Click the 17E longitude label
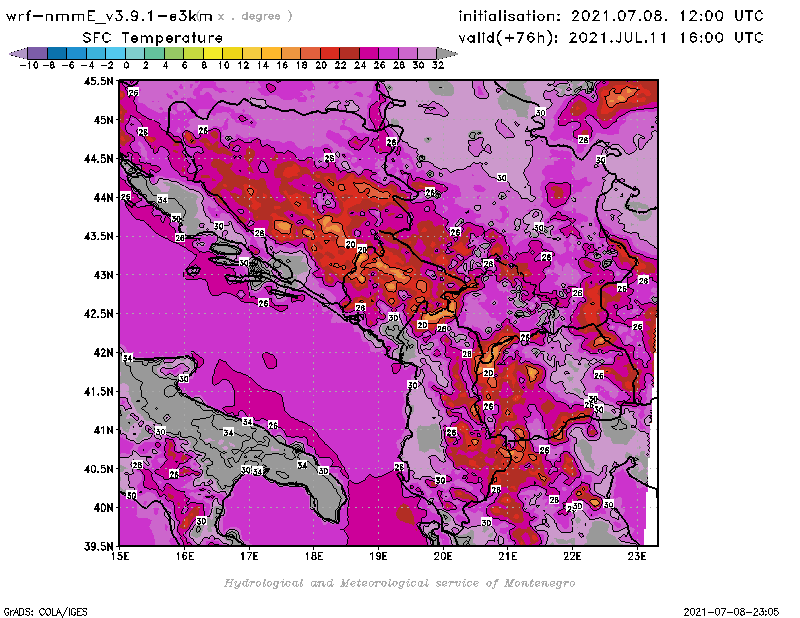The image size is (800, 618). point(249,556)
